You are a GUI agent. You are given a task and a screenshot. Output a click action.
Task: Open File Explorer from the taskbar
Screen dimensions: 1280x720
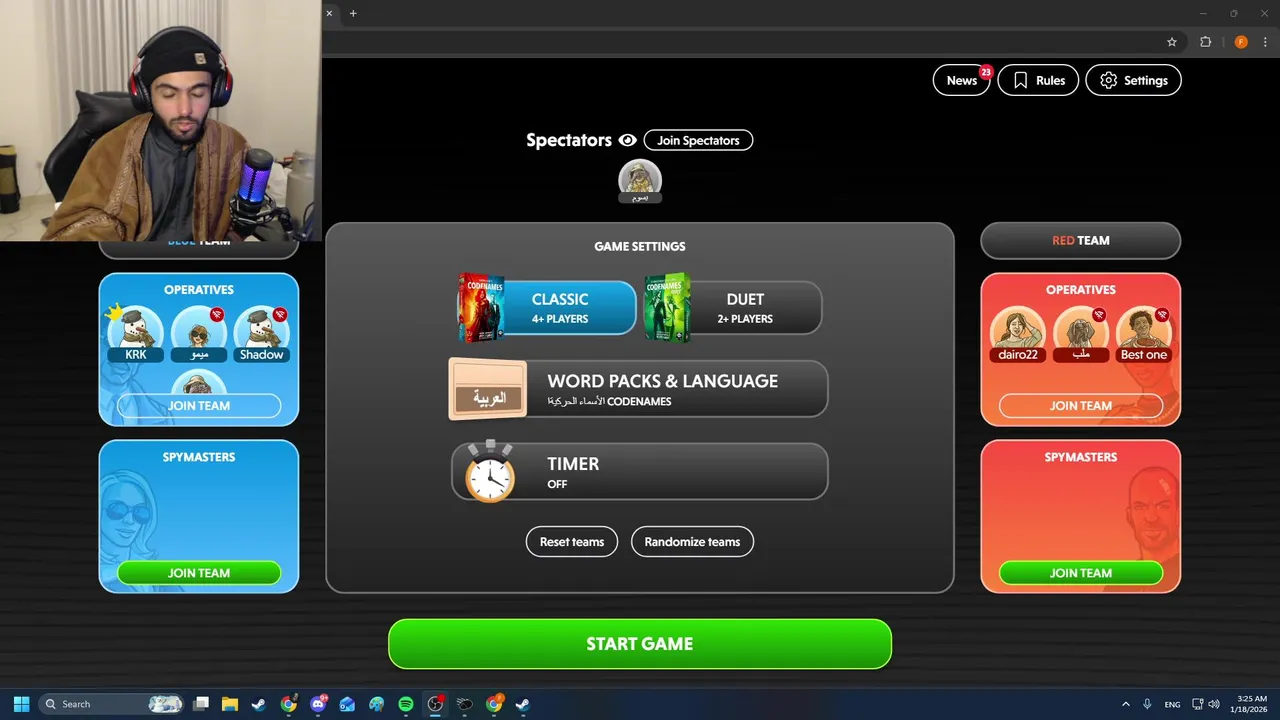pos(229,704)
